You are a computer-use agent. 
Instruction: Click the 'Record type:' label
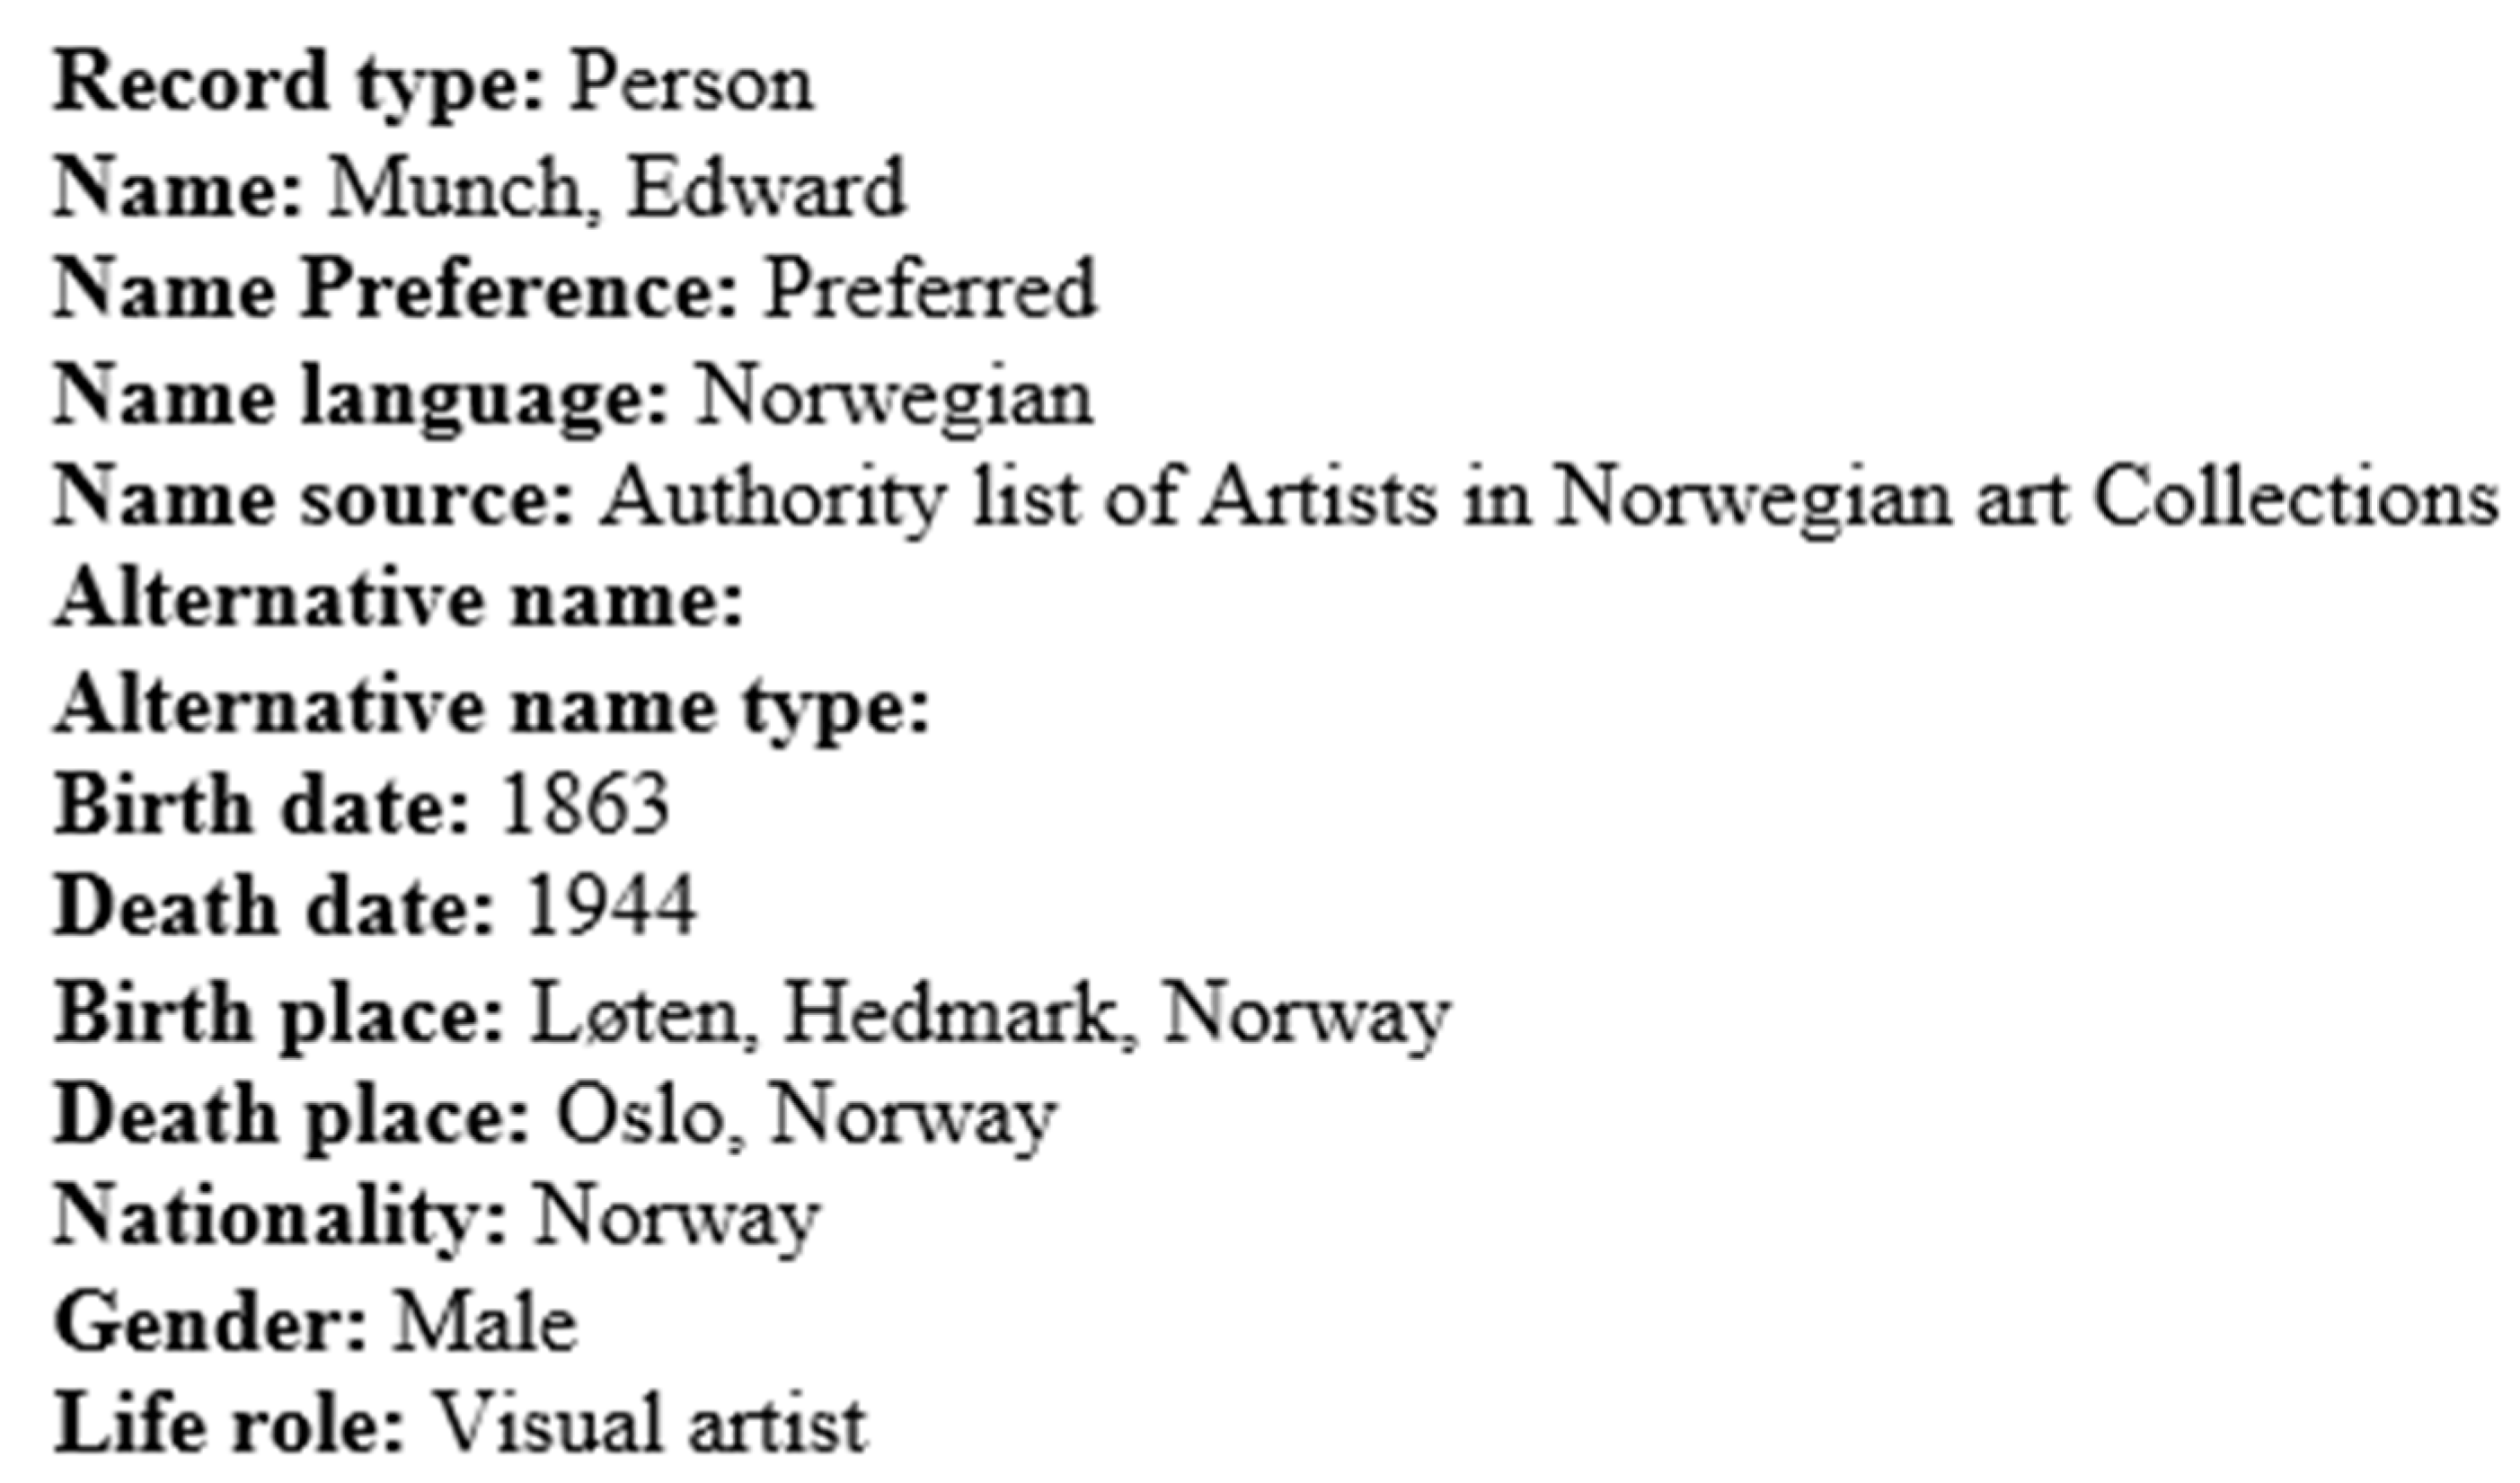298,84
